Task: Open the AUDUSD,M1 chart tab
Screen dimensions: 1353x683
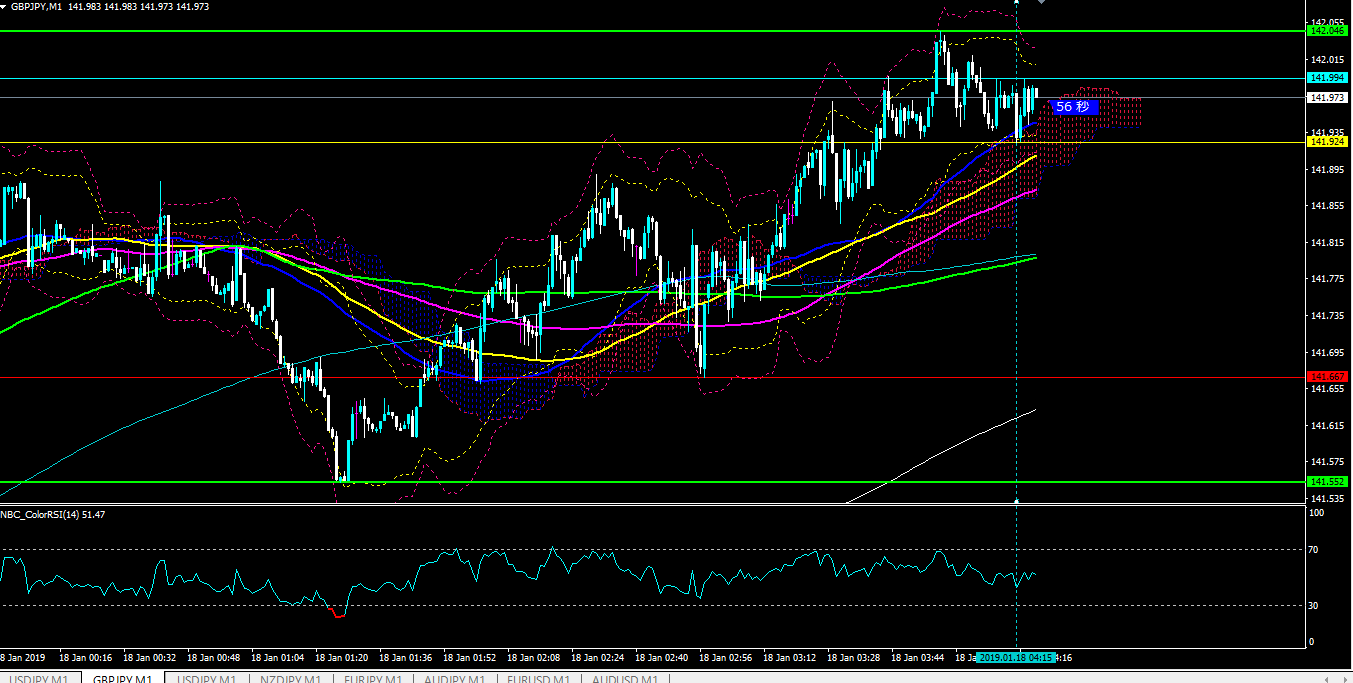Action: (625, 678)
